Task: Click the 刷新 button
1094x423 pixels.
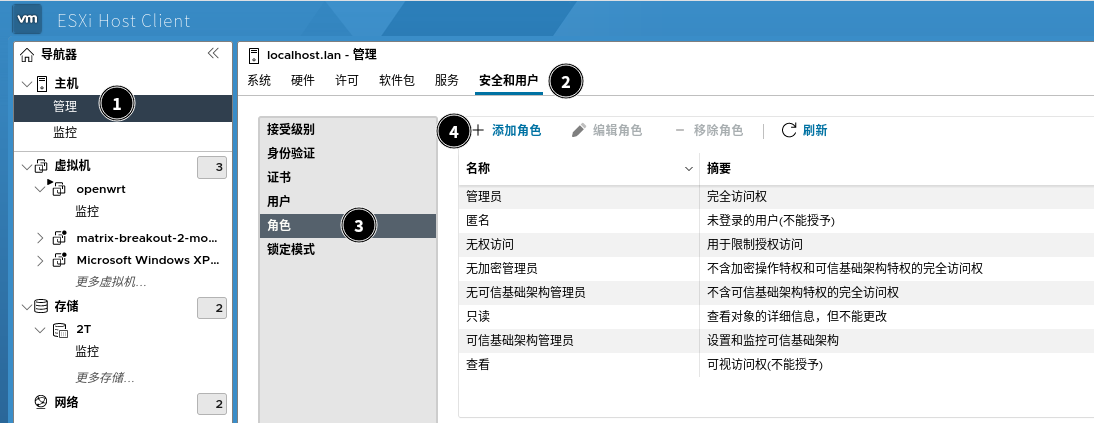Action: pos(804,130)
